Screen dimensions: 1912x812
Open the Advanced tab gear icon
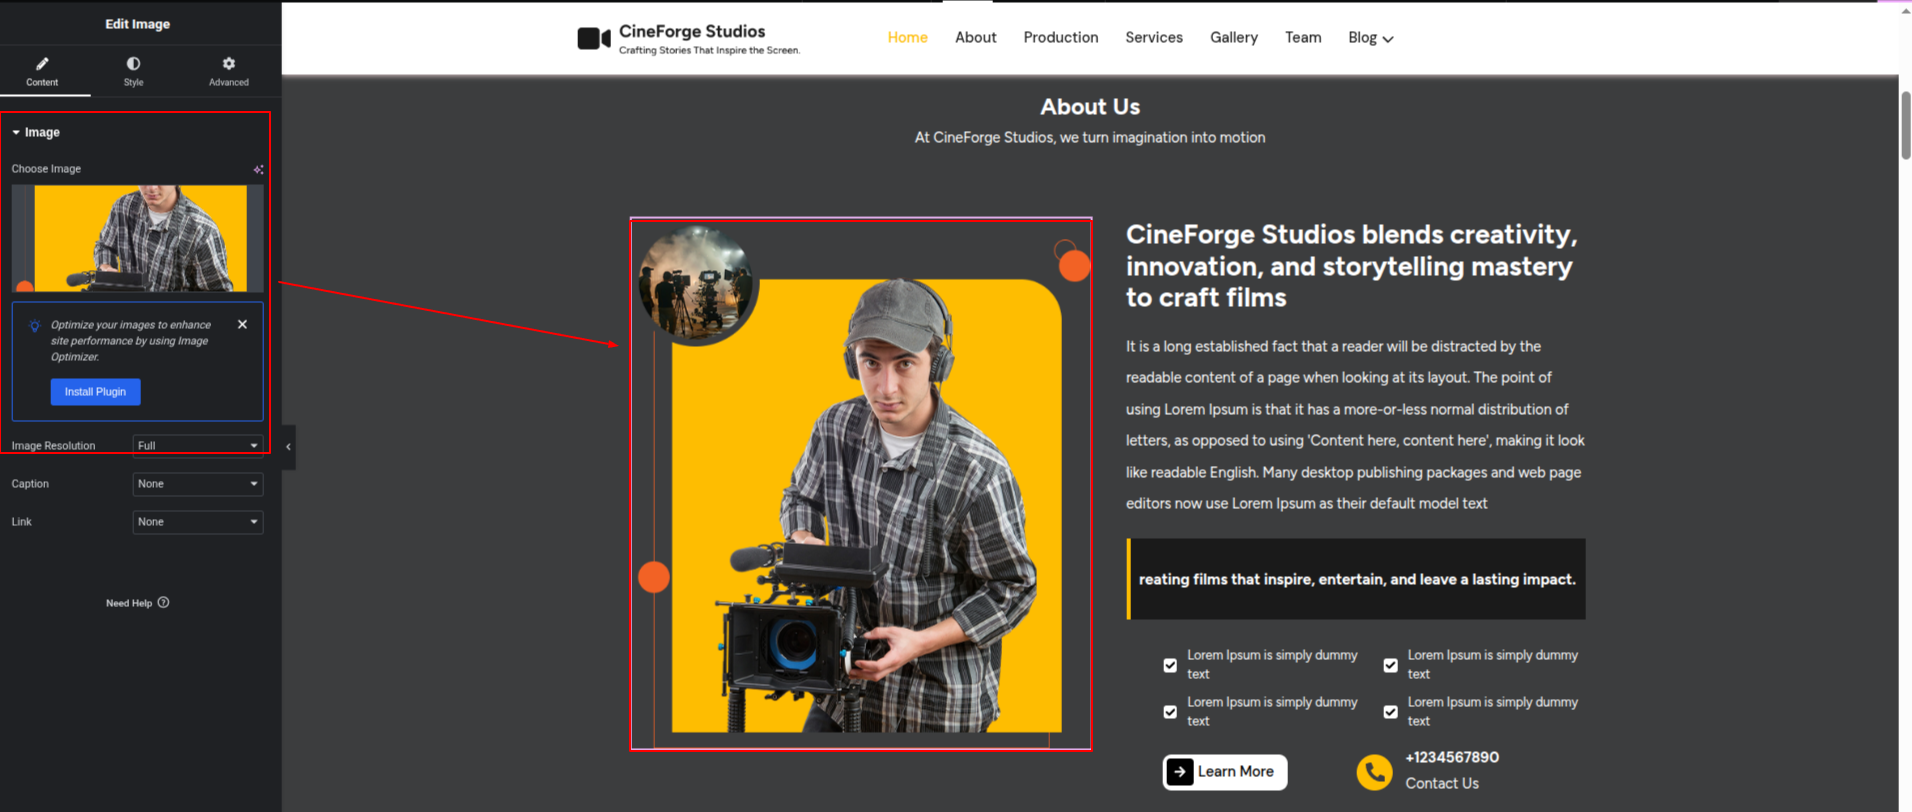click(x=228, y=64)
